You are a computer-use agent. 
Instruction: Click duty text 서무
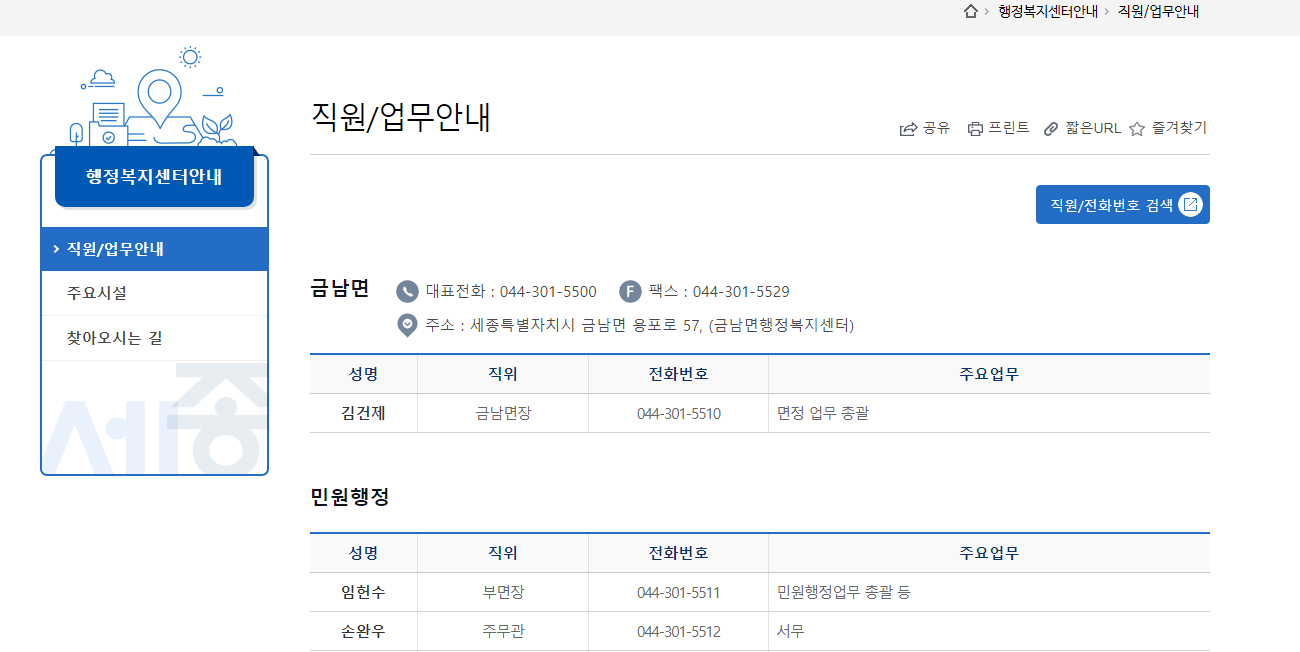[791, 631]
